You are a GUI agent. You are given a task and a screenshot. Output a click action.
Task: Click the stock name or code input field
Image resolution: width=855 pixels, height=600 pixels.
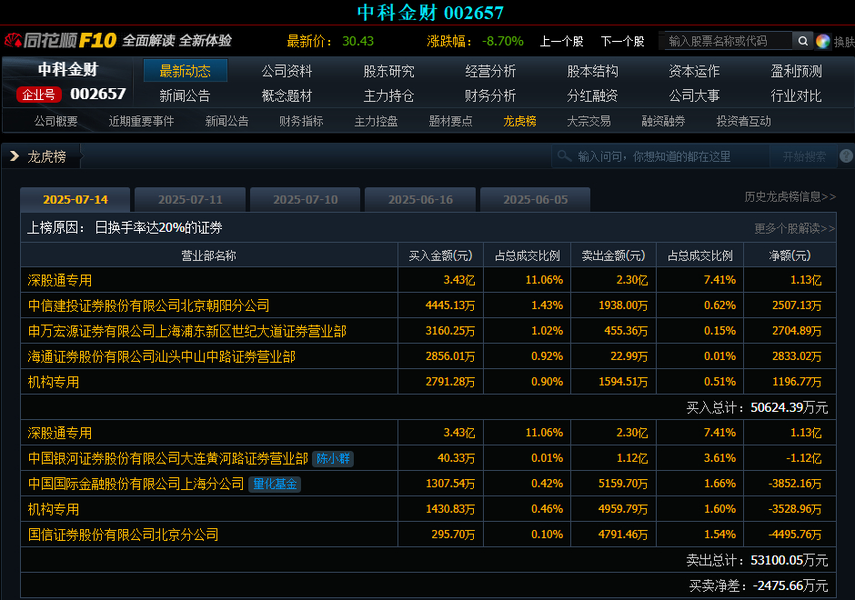coord(725,41)
